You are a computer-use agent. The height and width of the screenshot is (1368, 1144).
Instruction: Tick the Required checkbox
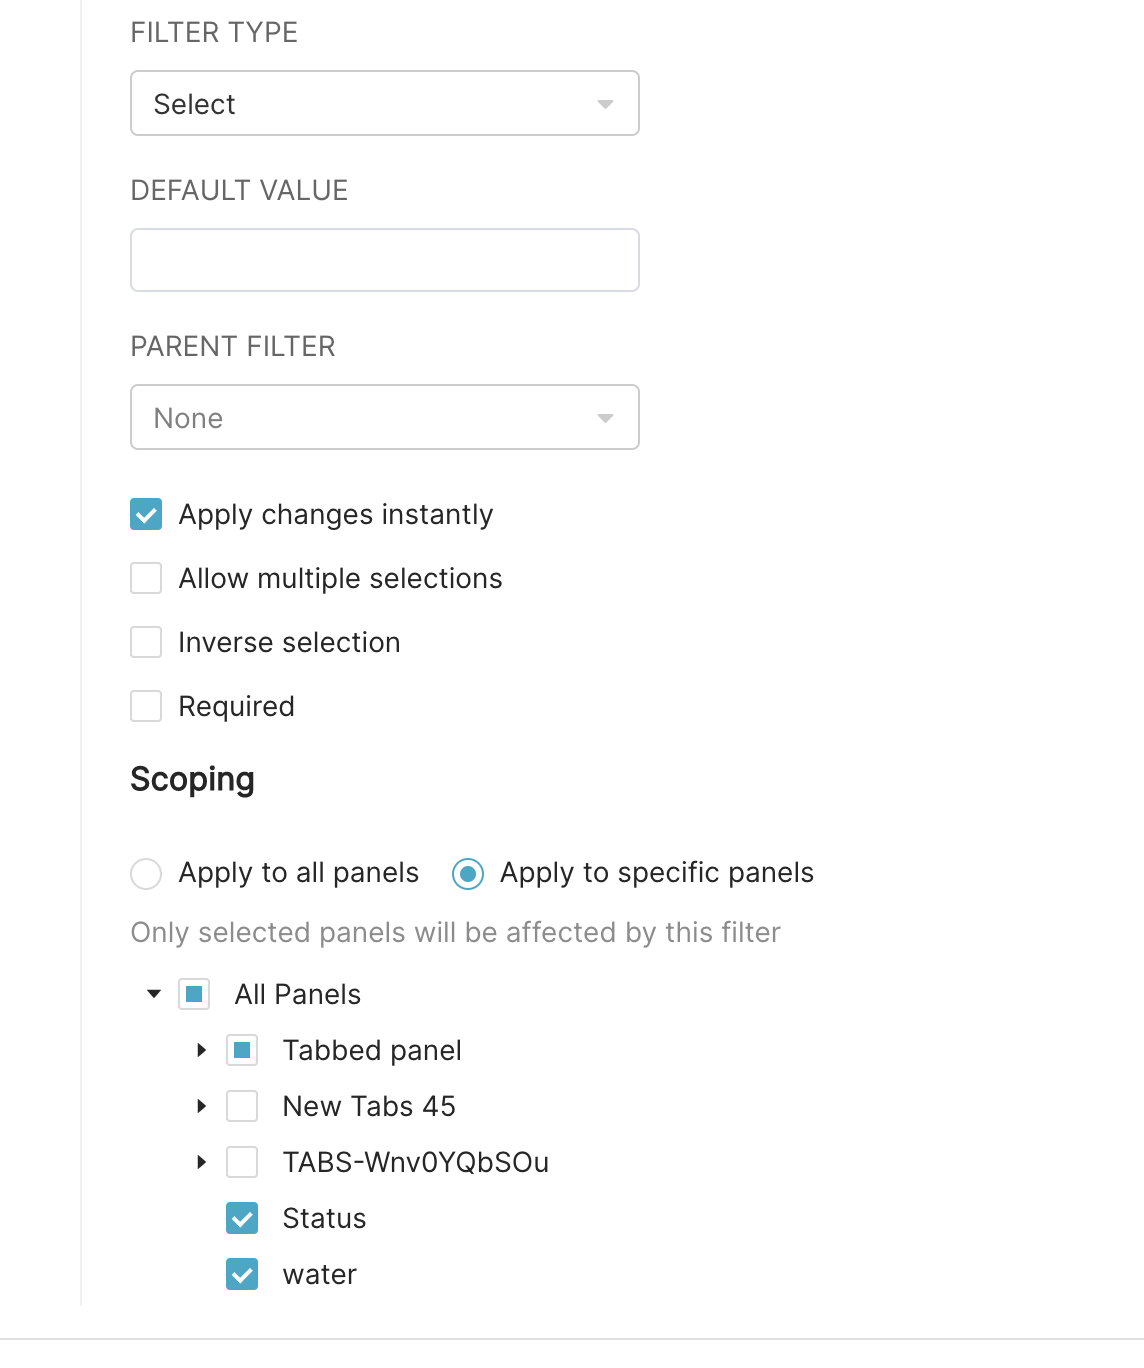[146, 706]
